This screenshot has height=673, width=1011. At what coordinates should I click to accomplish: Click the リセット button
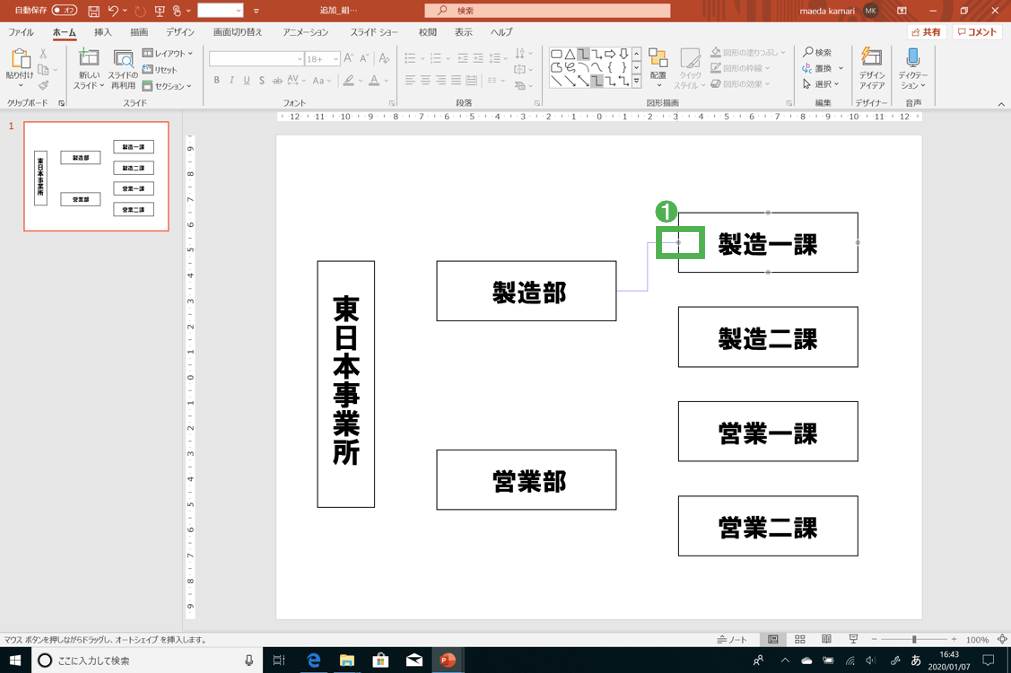pyautogui.click(x=159, y=70)
